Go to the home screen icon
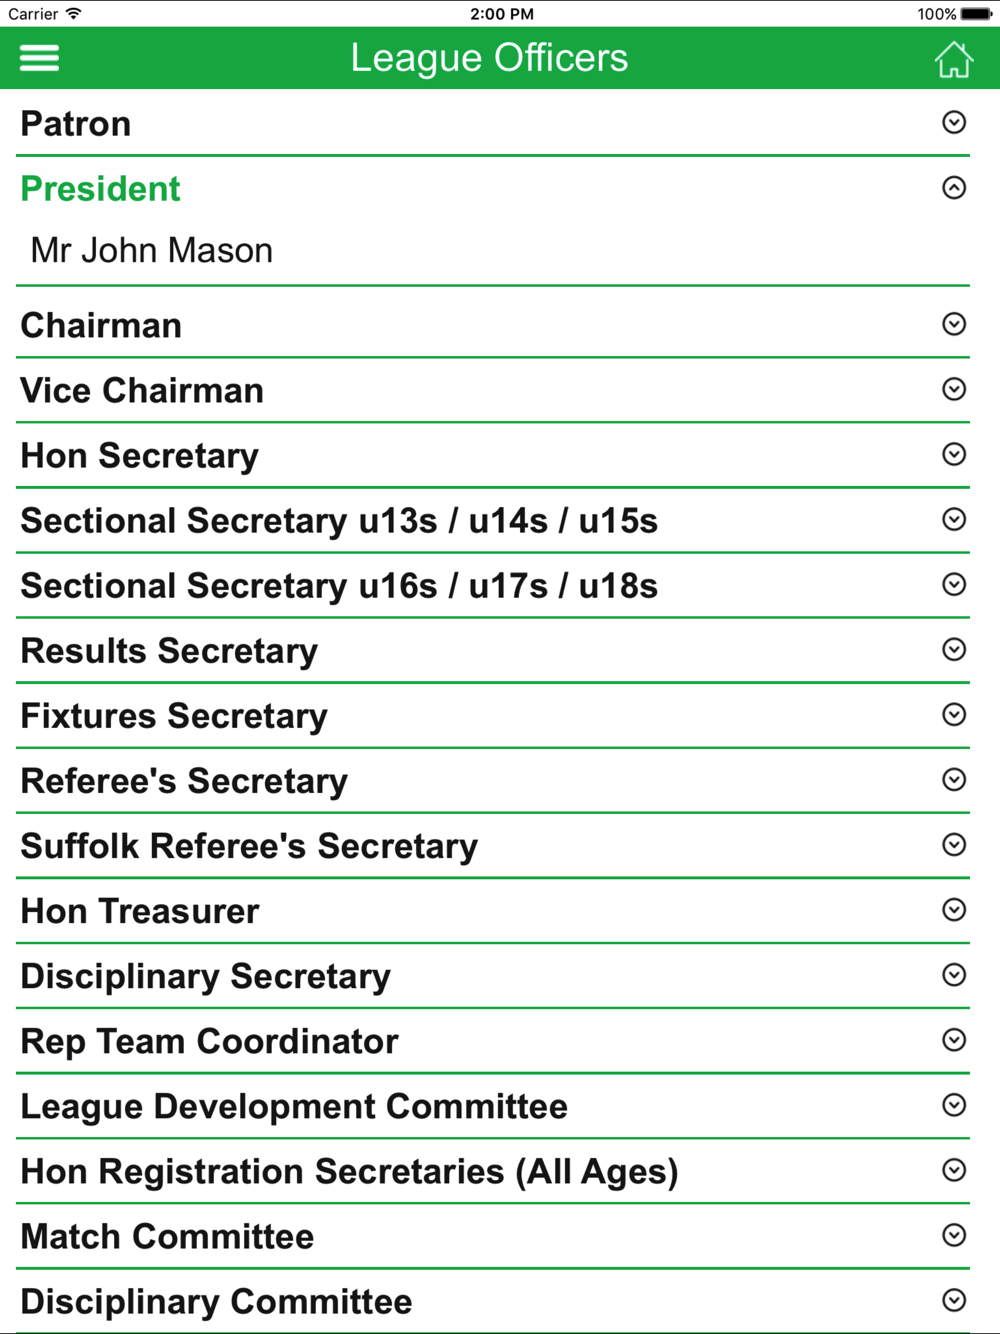This screenshot has width=1000, height=1334. tap(953, 59)
